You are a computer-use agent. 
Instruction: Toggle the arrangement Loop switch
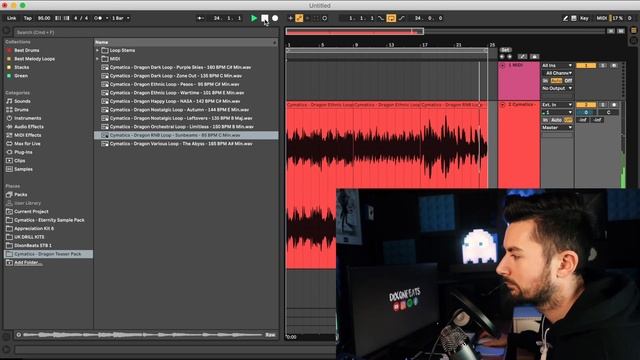391,18
